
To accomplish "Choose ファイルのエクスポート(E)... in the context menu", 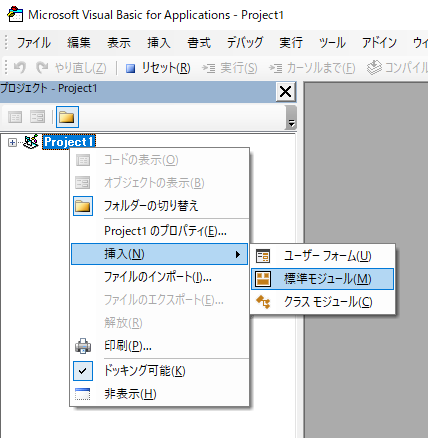I will point(159,300).
